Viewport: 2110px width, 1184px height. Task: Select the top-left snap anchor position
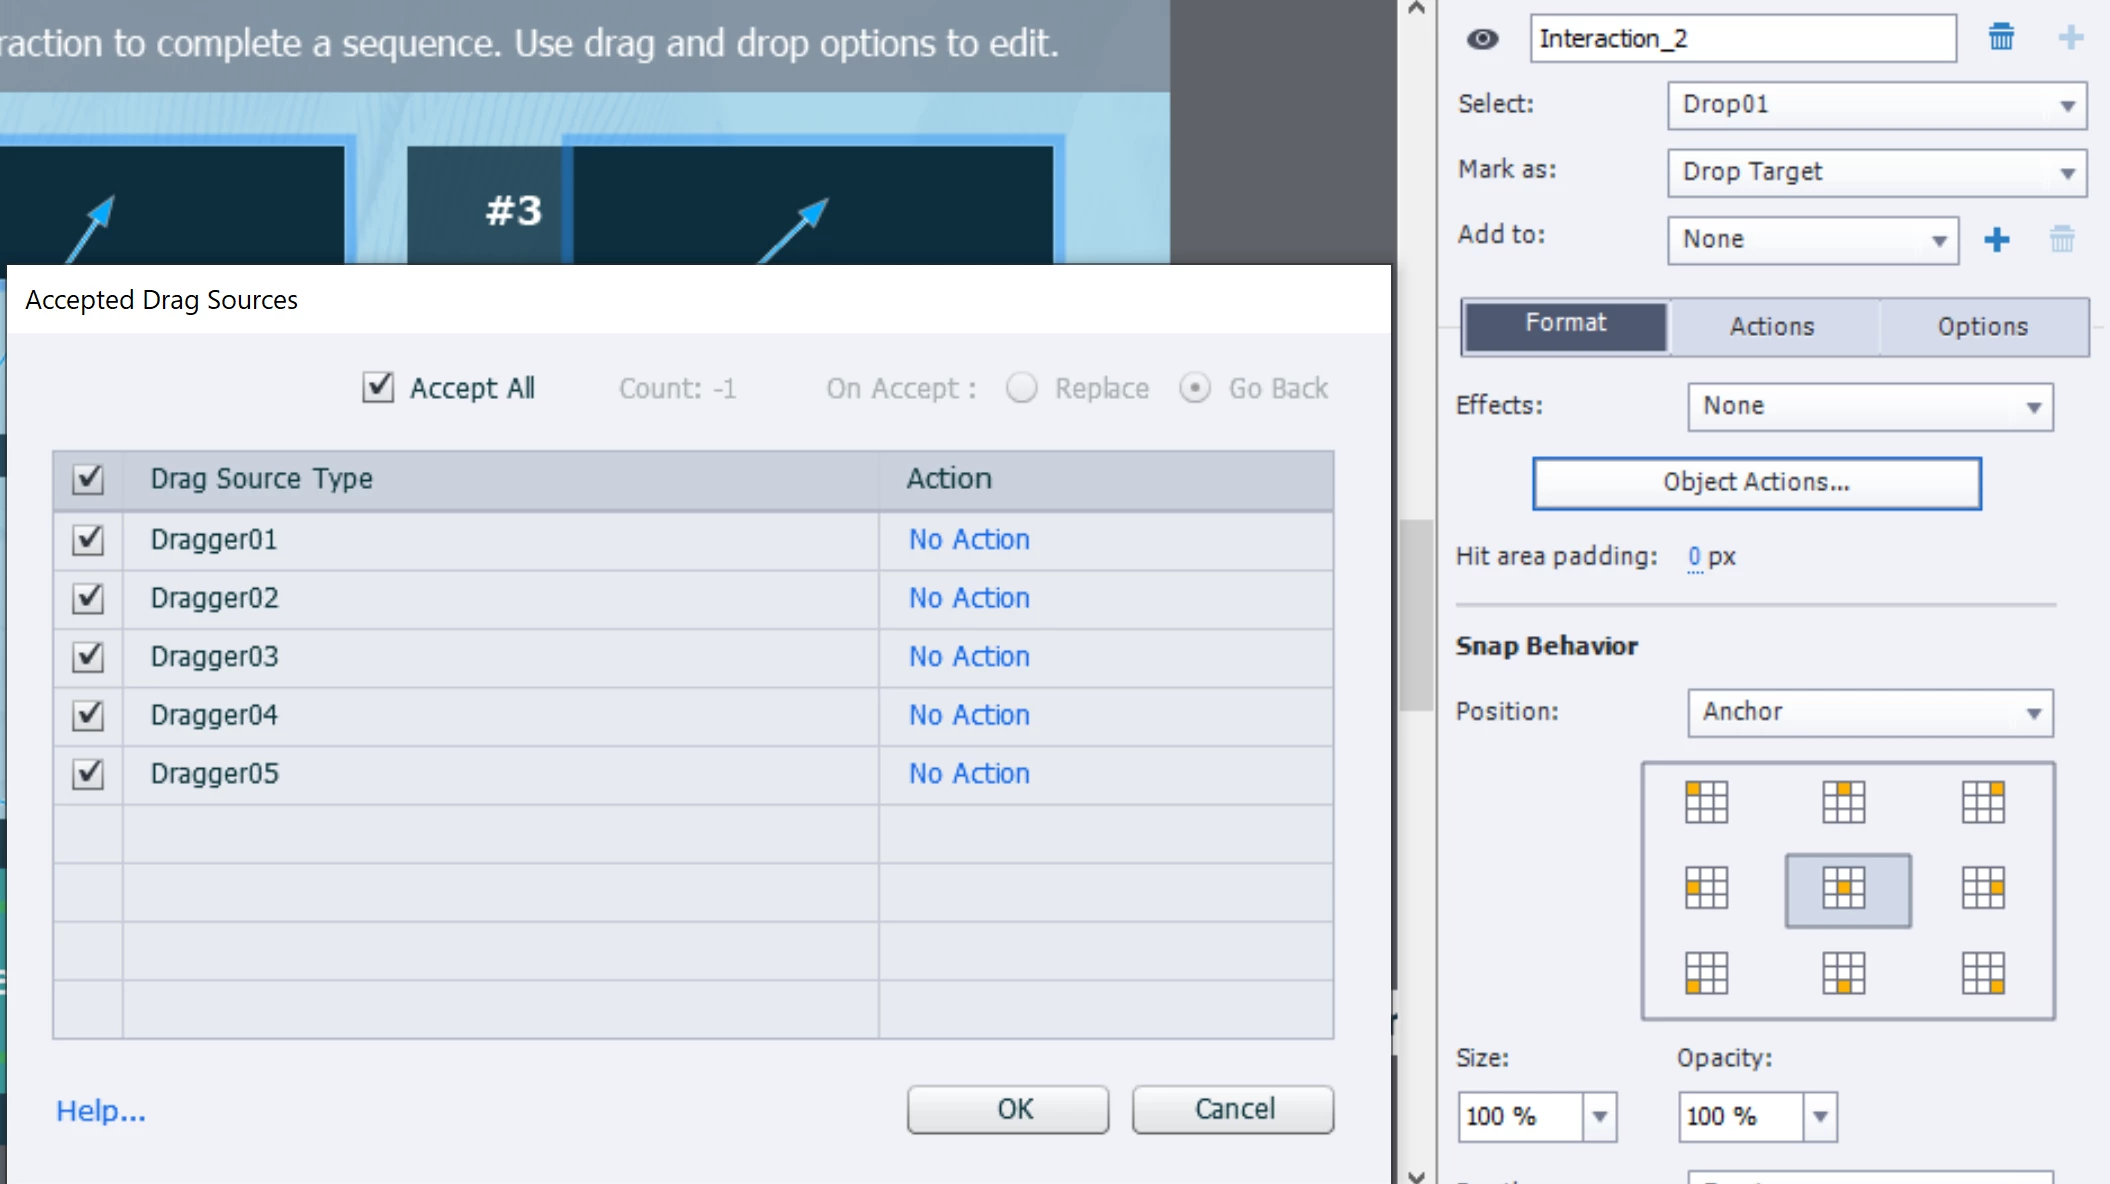pyautogui.click(x=1706, y=801)
